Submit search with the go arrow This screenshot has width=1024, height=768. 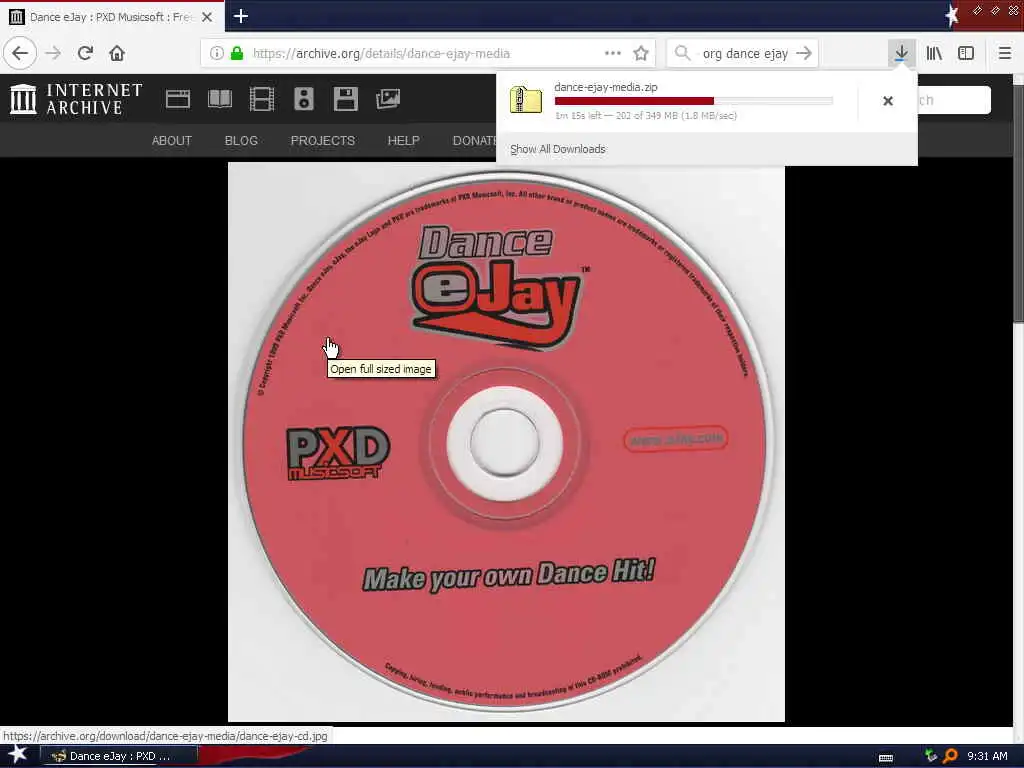click(804, 53)
